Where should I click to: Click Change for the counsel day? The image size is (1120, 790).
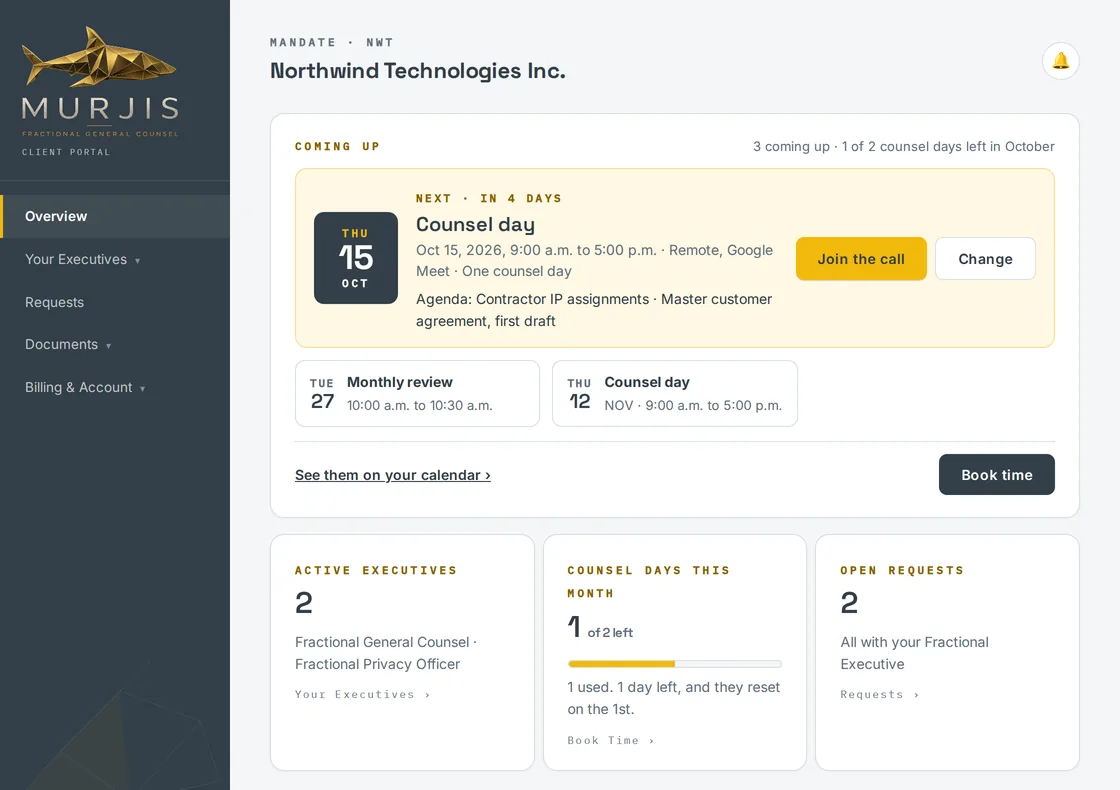pyautogui.click(x=985, y=259)
